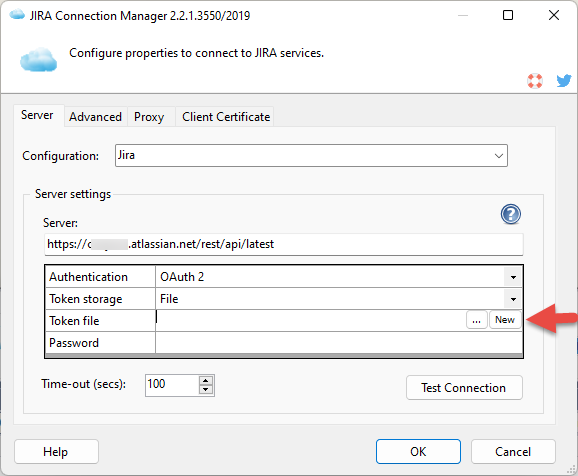Click the Time-out value field showing 100
Image resolution: width=578 pixels, height=476 pixels.
(x=172, y=385)
